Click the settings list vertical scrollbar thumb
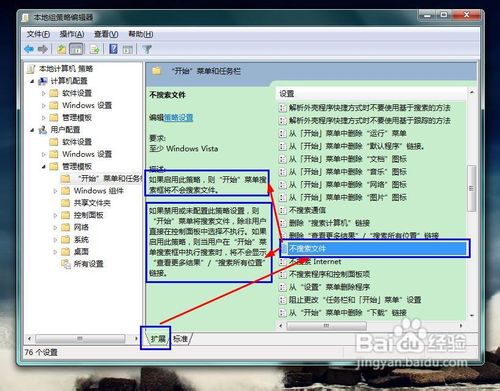This screenshot has height=391, width=500. coord(471,188)
